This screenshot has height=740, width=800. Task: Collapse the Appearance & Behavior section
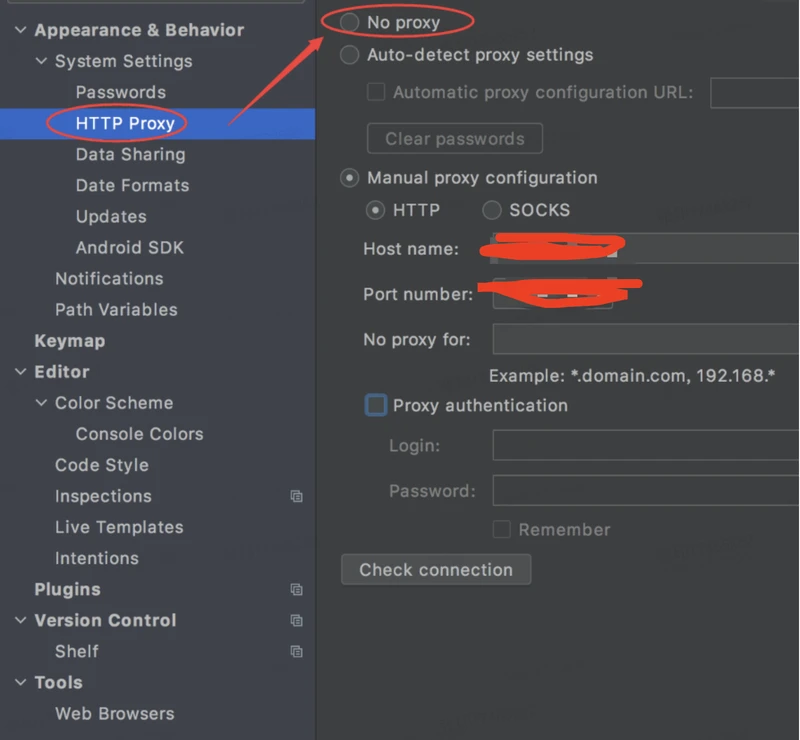pos(21,30)
